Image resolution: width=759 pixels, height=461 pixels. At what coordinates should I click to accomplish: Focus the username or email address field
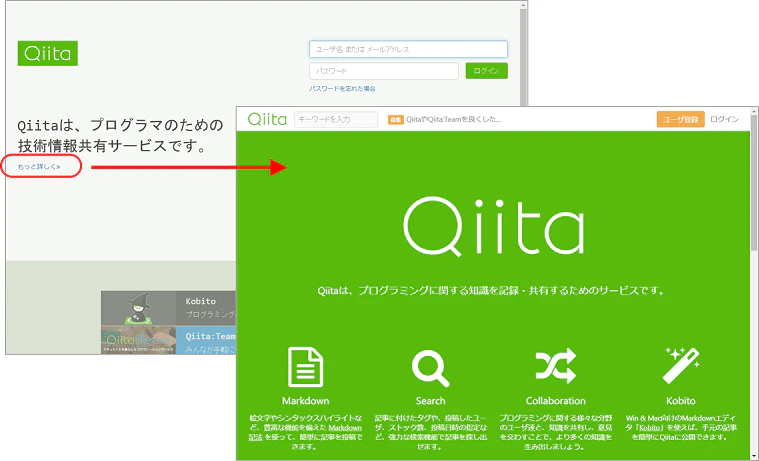408,49
